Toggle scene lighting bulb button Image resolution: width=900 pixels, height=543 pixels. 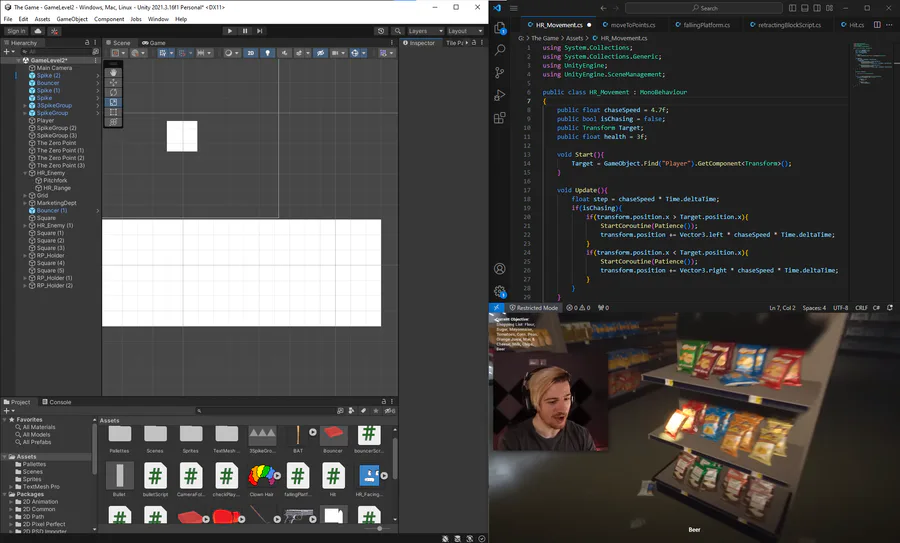(267, 53)
